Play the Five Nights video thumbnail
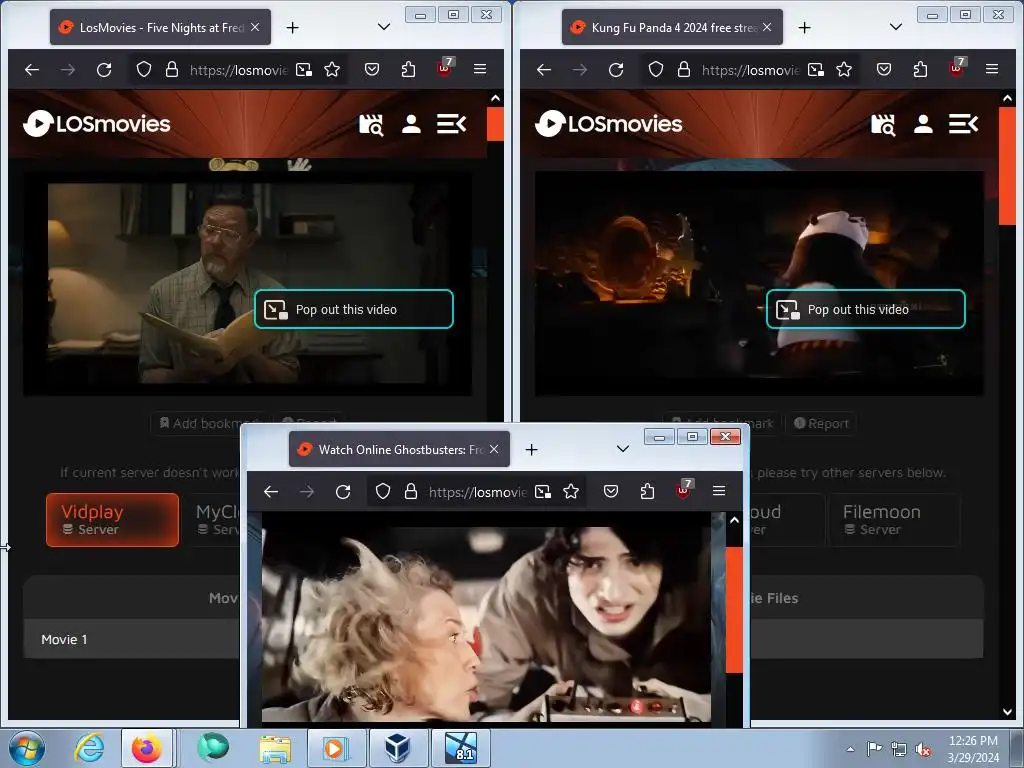The width and height of the screenshot is (1024, 768). click(248, 283)
